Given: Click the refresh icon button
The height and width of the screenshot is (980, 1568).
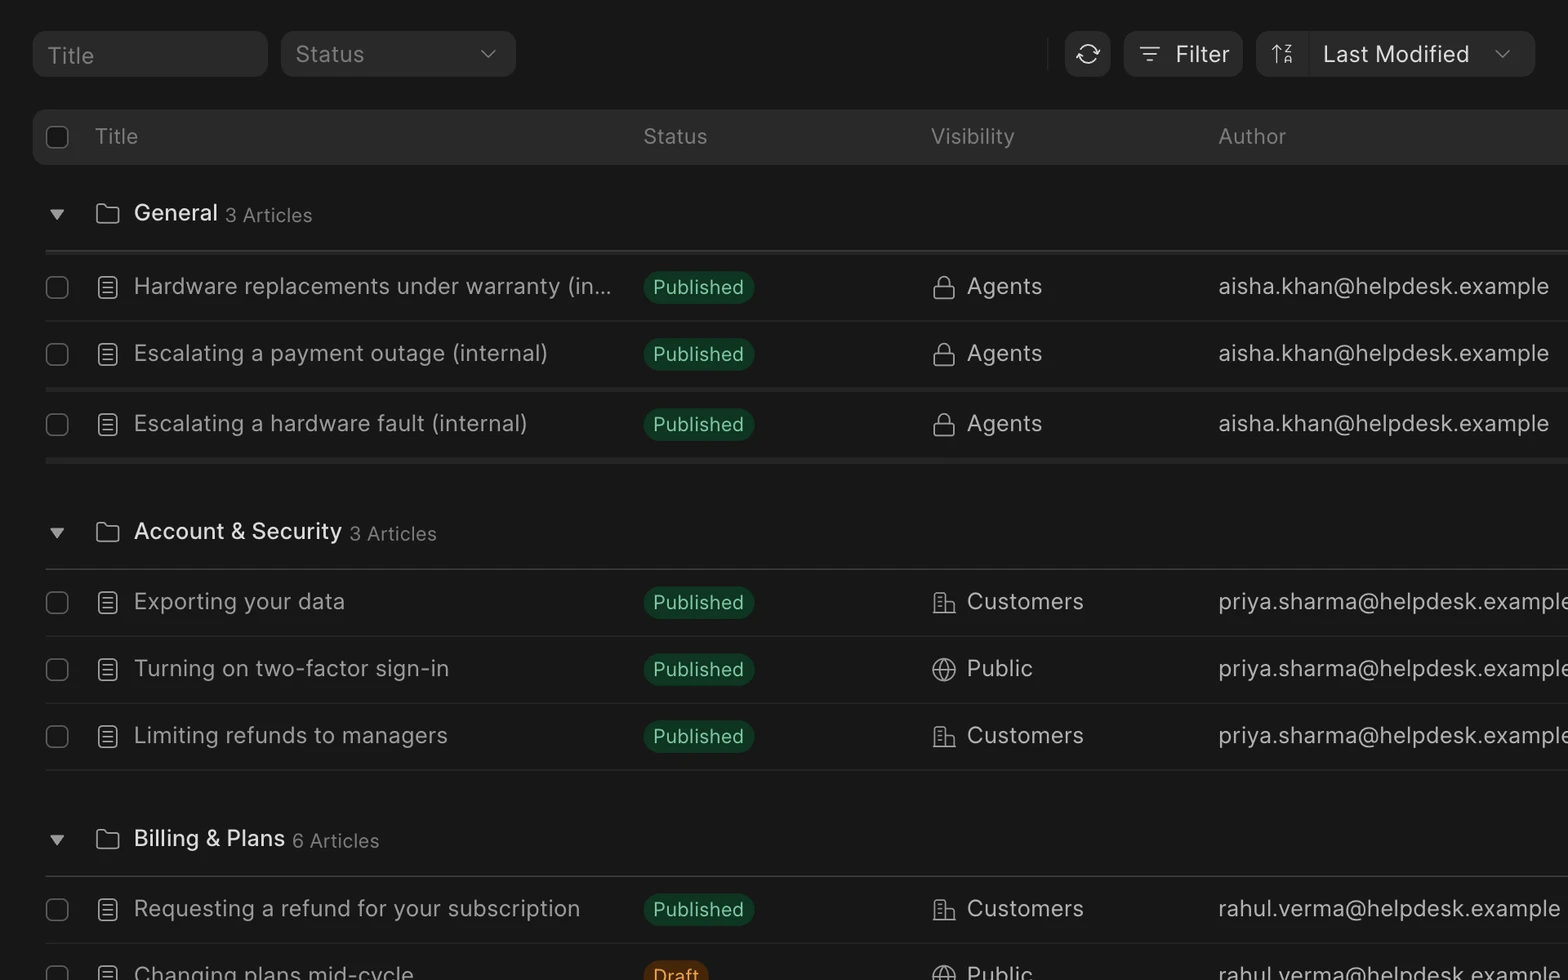Looking at the screenshot, I should (1087, 54).
